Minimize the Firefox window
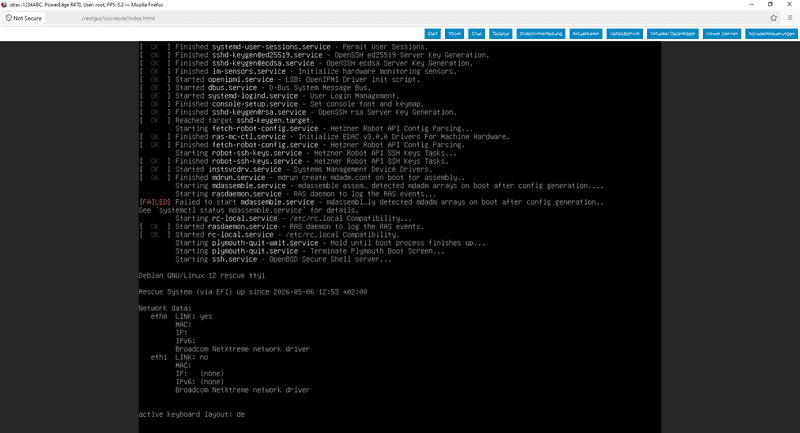The height and width of the screenshot is (433, 800). coord(752,4)
